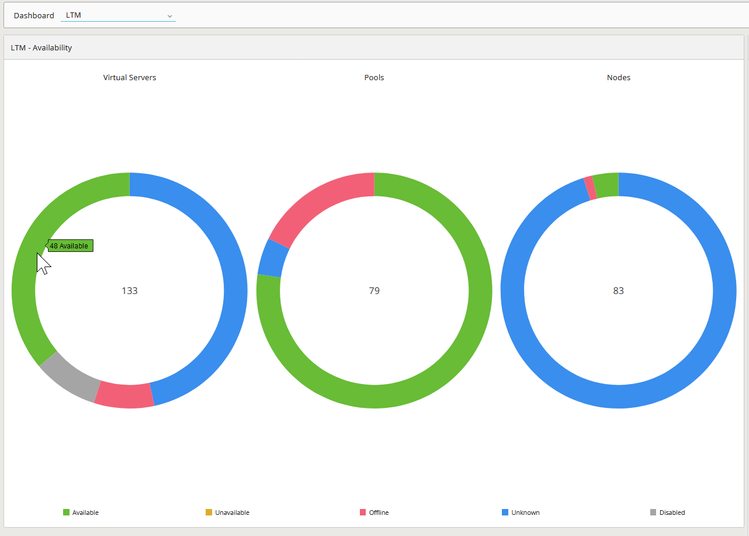Click the green Available legend swatch
This screenshot has width=749, height=536.
click(x=66, y=512)
